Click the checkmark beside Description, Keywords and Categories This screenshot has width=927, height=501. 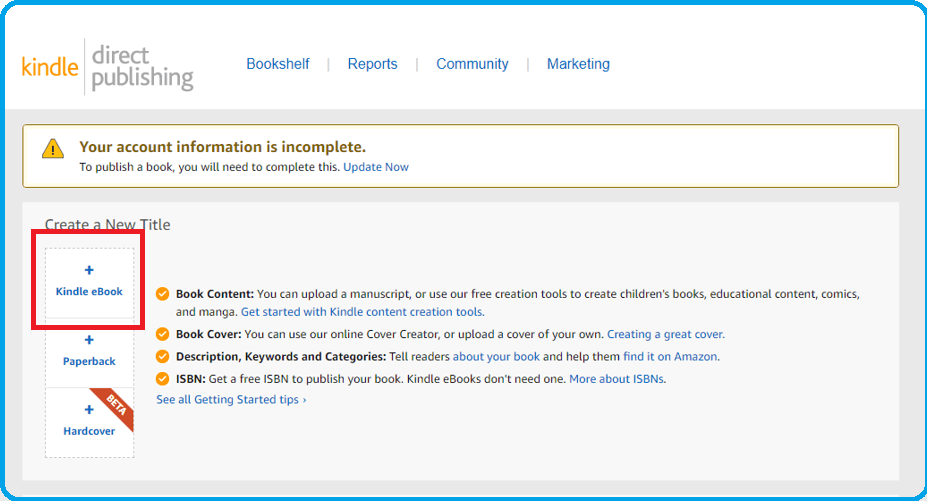coord(163,357)
